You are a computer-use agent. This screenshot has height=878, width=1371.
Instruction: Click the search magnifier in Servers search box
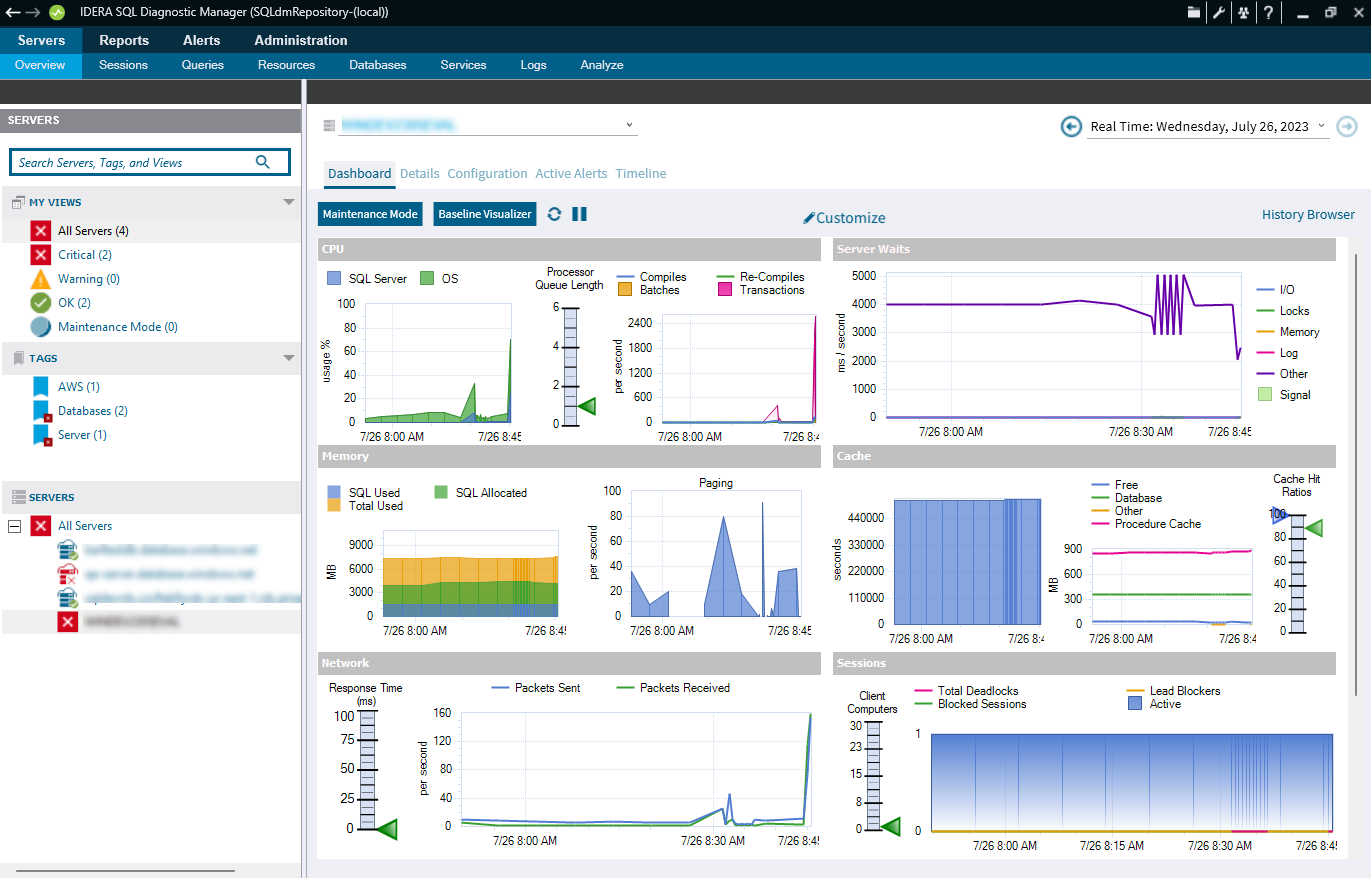(x=263, y=162)
